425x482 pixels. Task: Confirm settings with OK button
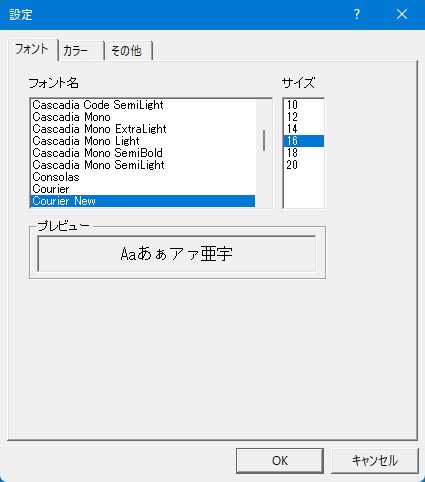pos(280,461)
